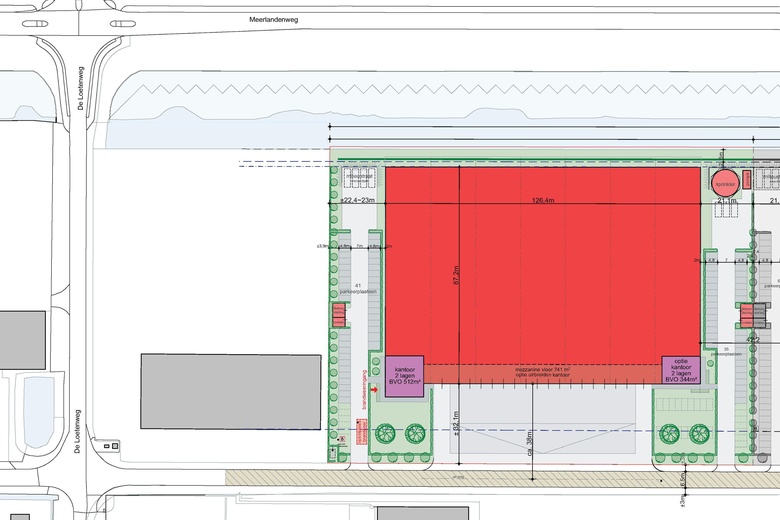
Task: Click the '±22,4~23m' dimension label
Action: click(357, 201)
